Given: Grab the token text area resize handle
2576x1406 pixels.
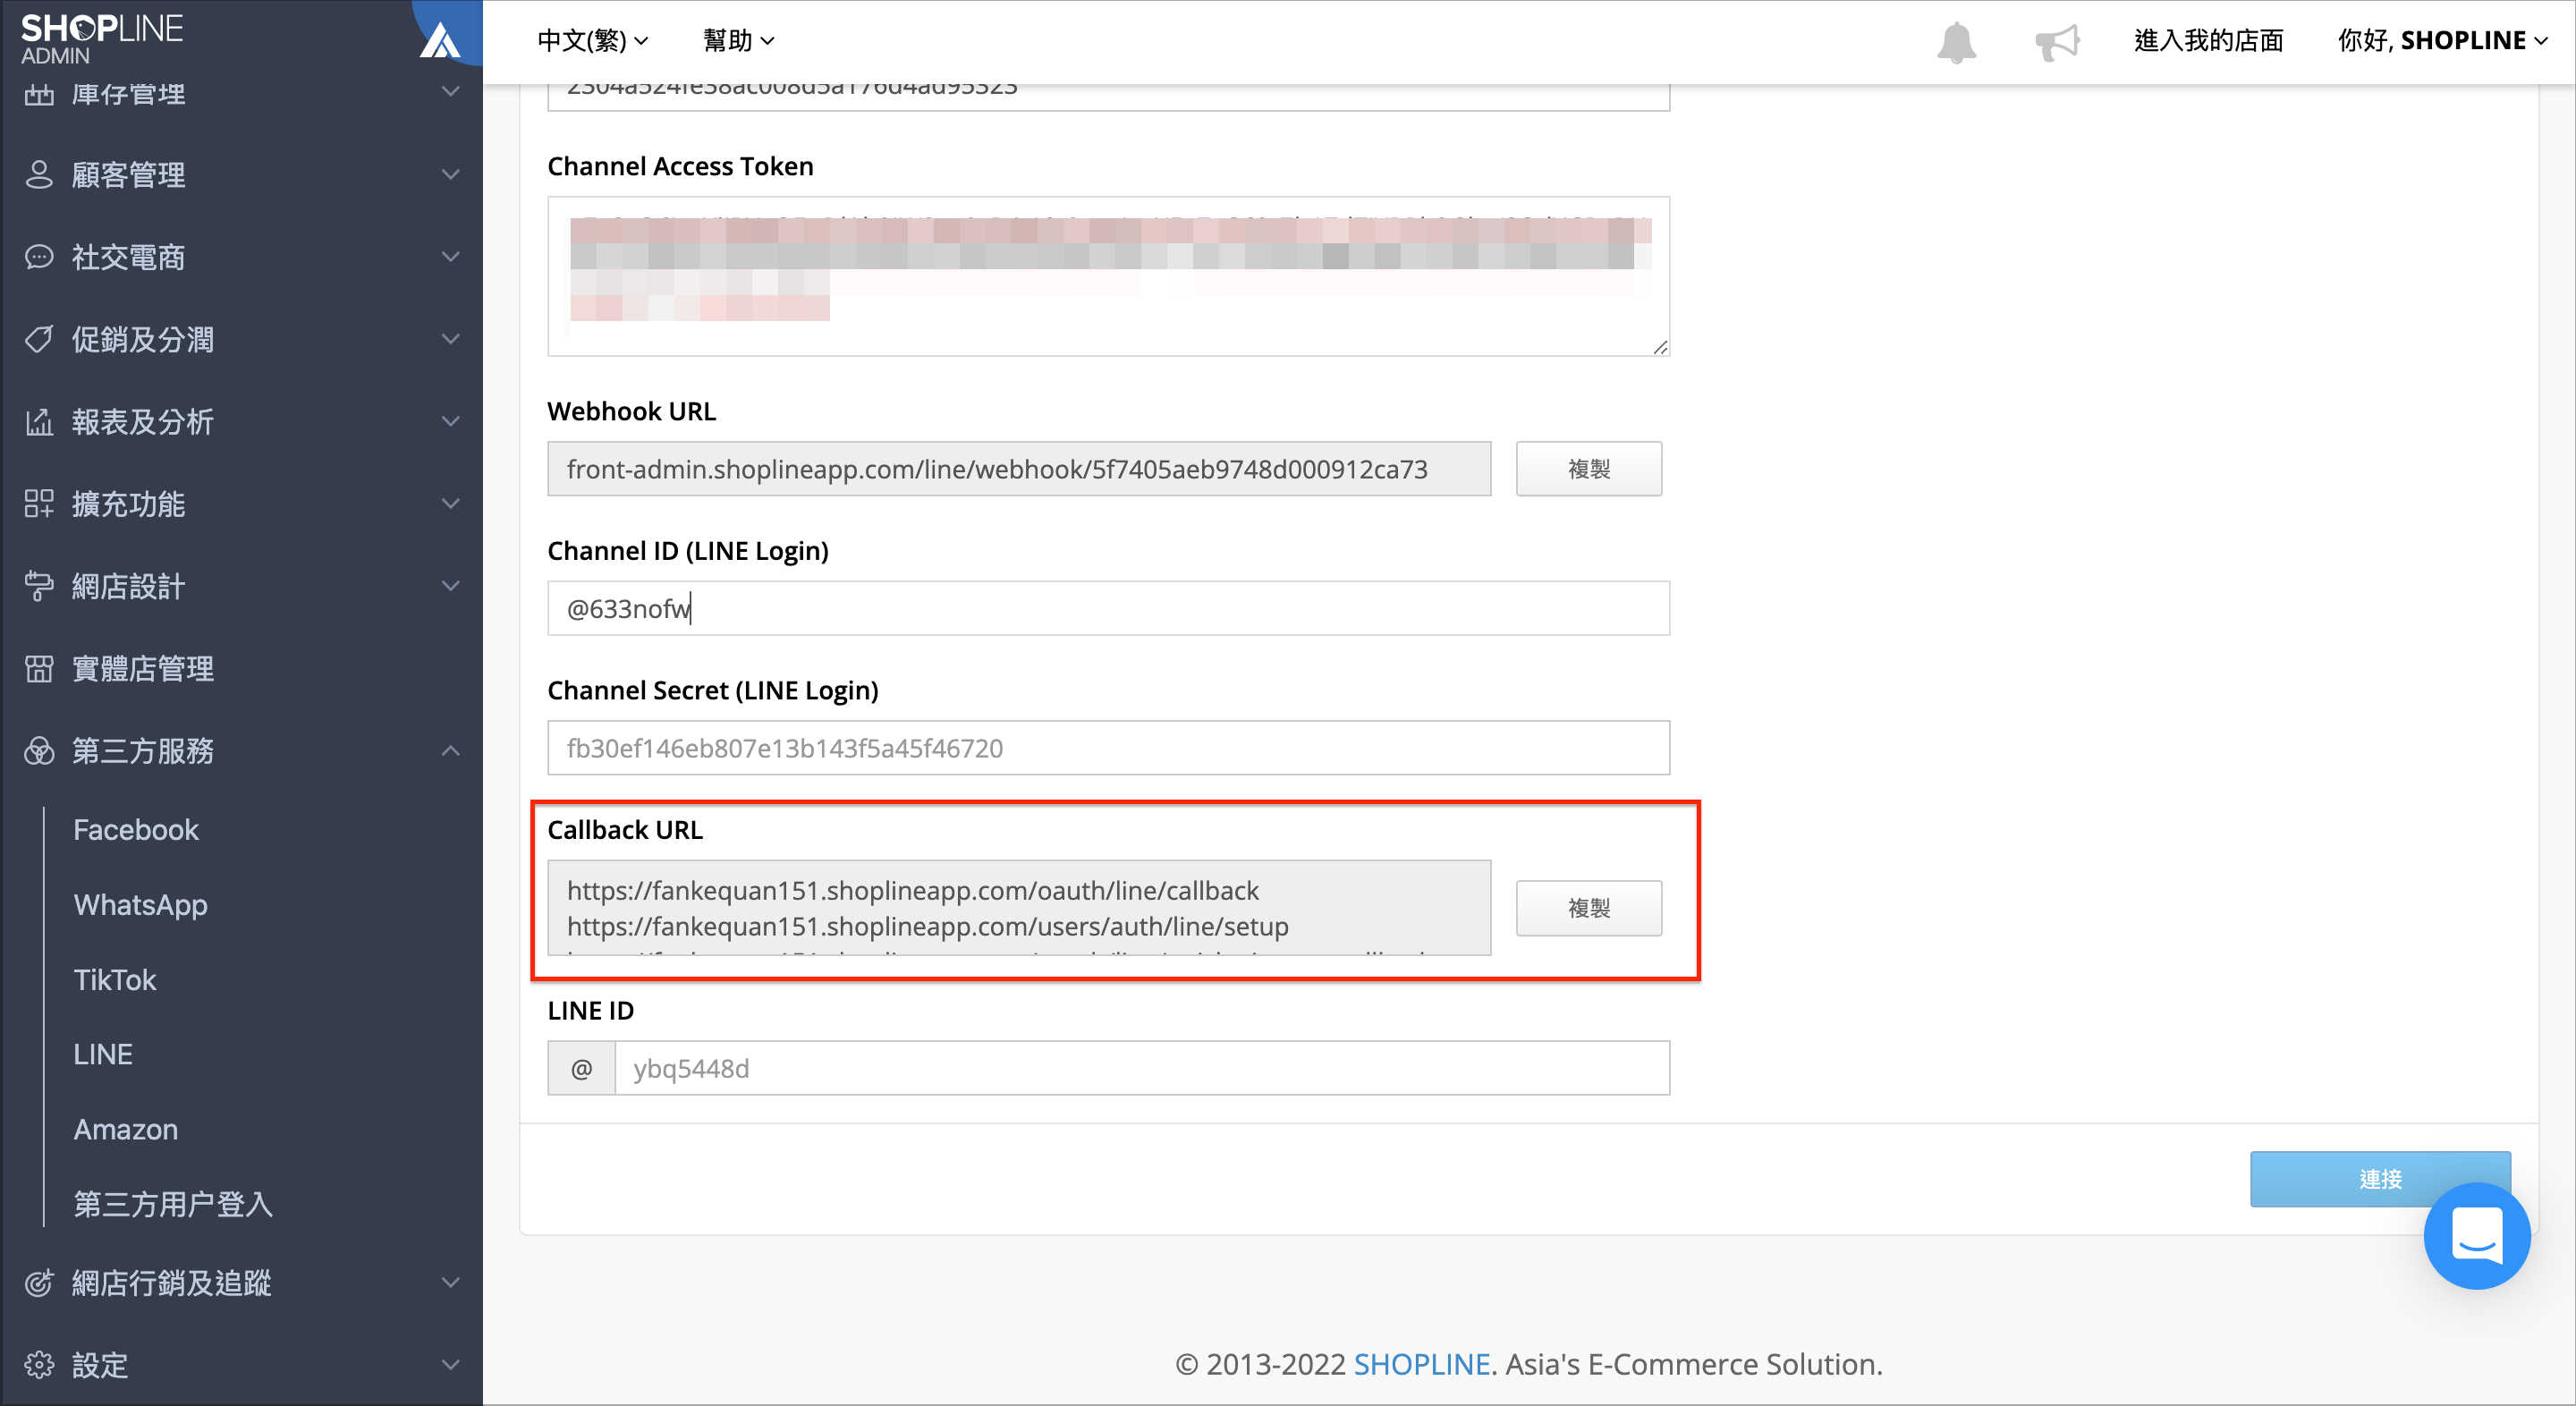Looking at the screenshot, I should [1660, 347].
